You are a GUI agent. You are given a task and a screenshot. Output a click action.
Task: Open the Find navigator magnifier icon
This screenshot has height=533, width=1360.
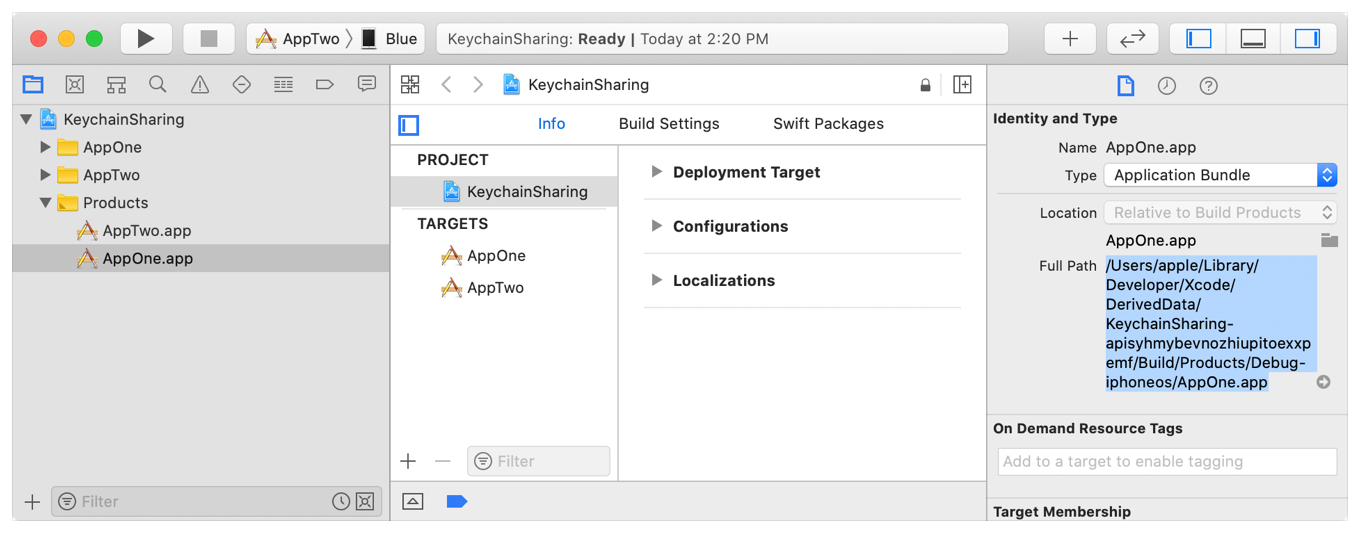tap(158, 85)
